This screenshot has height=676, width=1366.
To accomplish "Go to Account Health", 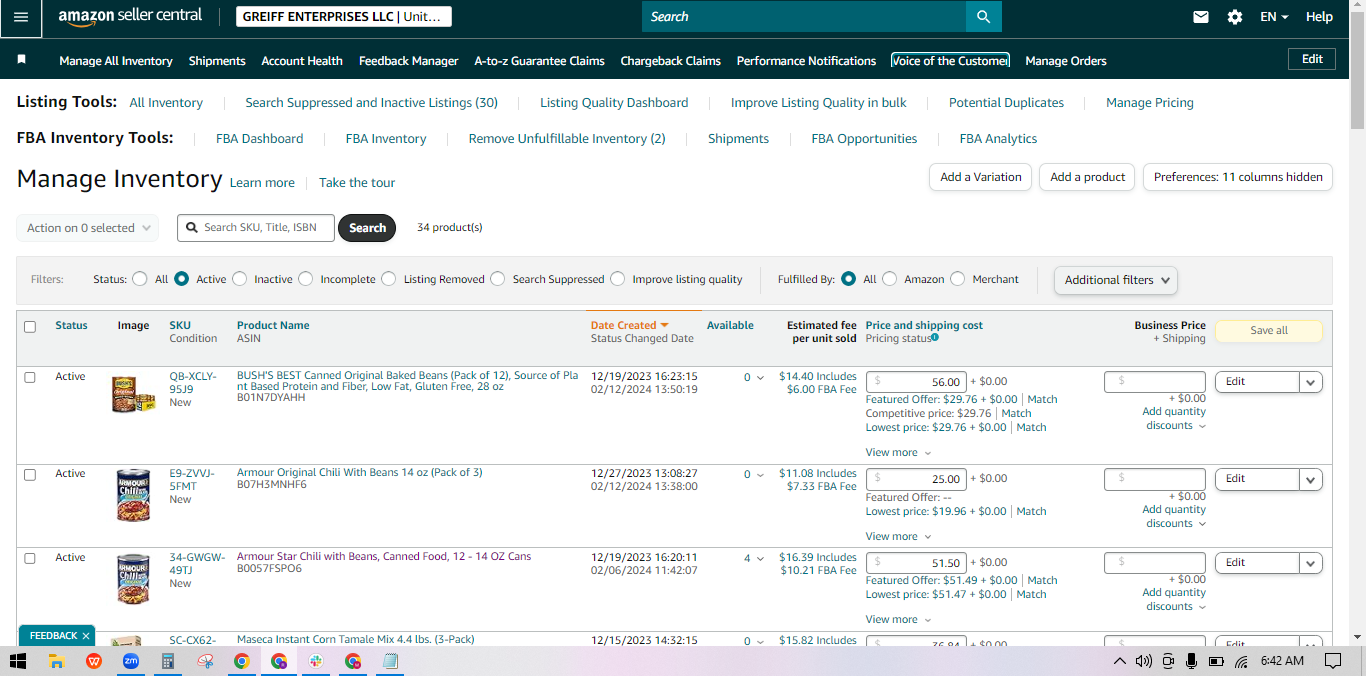I will click(302, 61).
